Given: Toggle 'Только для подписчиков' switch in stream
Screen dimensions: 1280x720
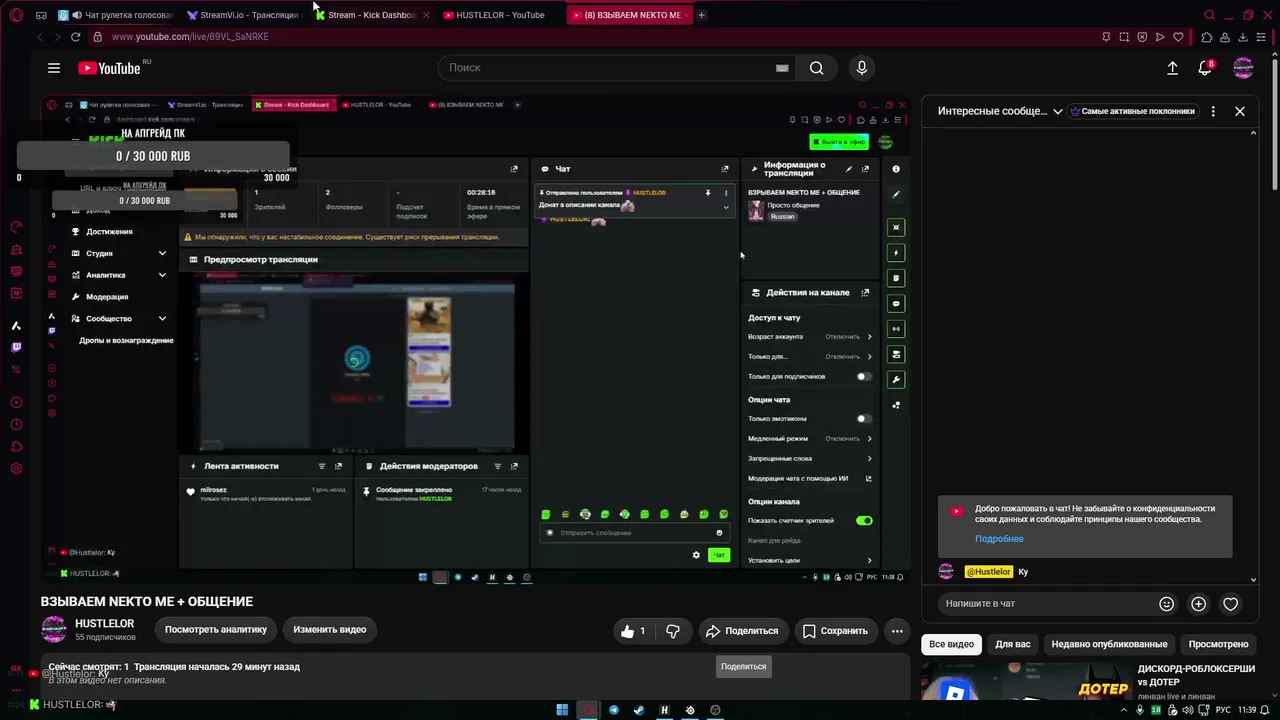Looking at the screenshot, I should click(x=864, y=377).
